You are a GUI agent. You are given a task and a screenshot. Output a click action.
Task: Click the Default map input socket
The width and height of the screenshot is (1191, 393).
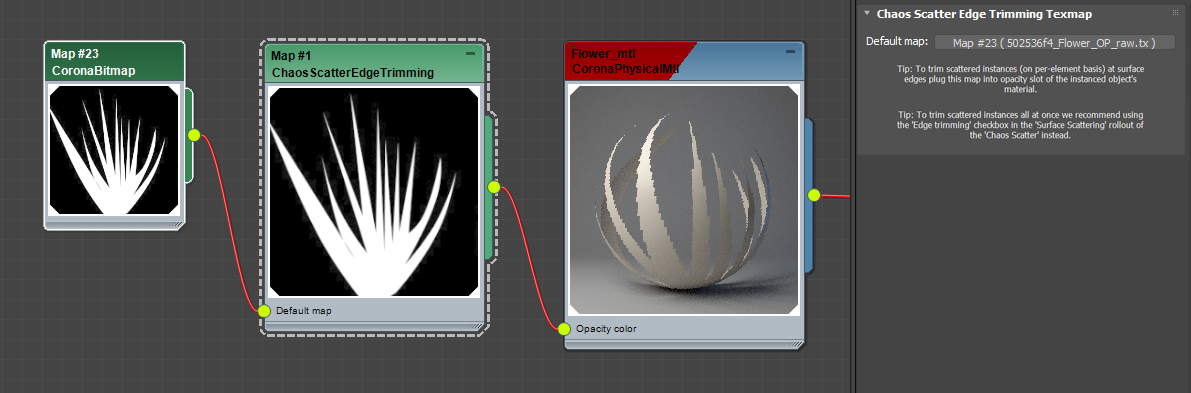tap(264, 311)
